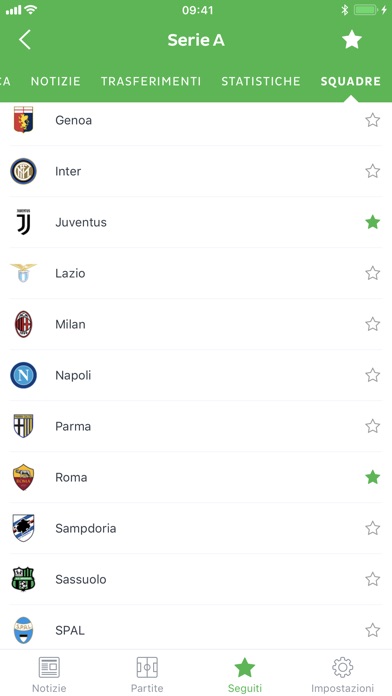Open the SPAL team row
Image resolution: width=392 pixels, height=696 pixels.
(x=196, y=629)
